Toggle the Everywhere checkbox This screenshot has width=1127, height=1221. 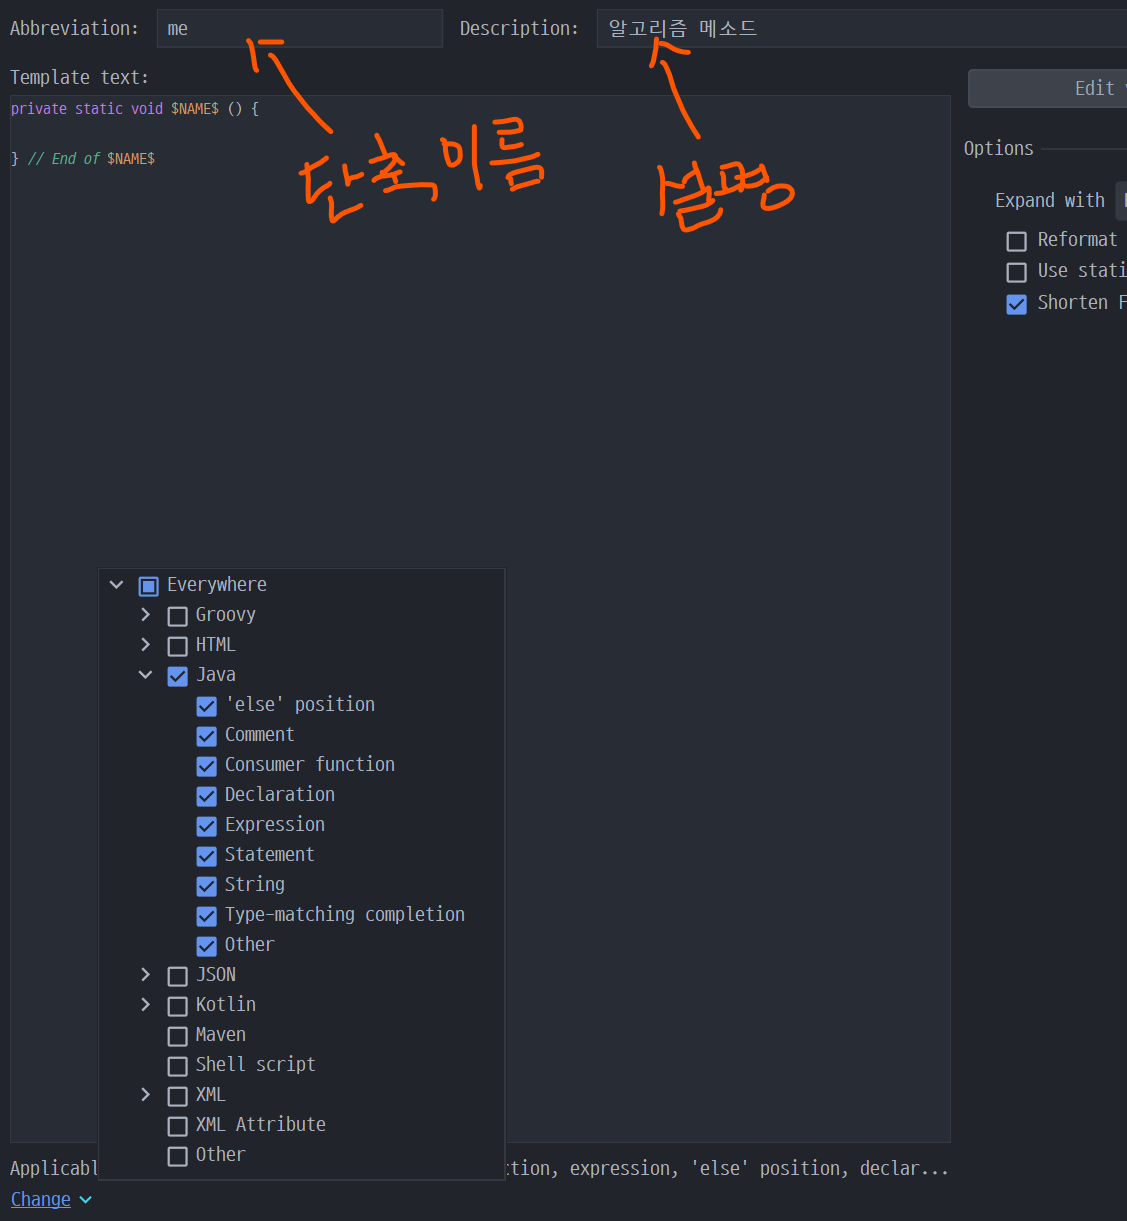pyautogui.click(x=148, y=586)
